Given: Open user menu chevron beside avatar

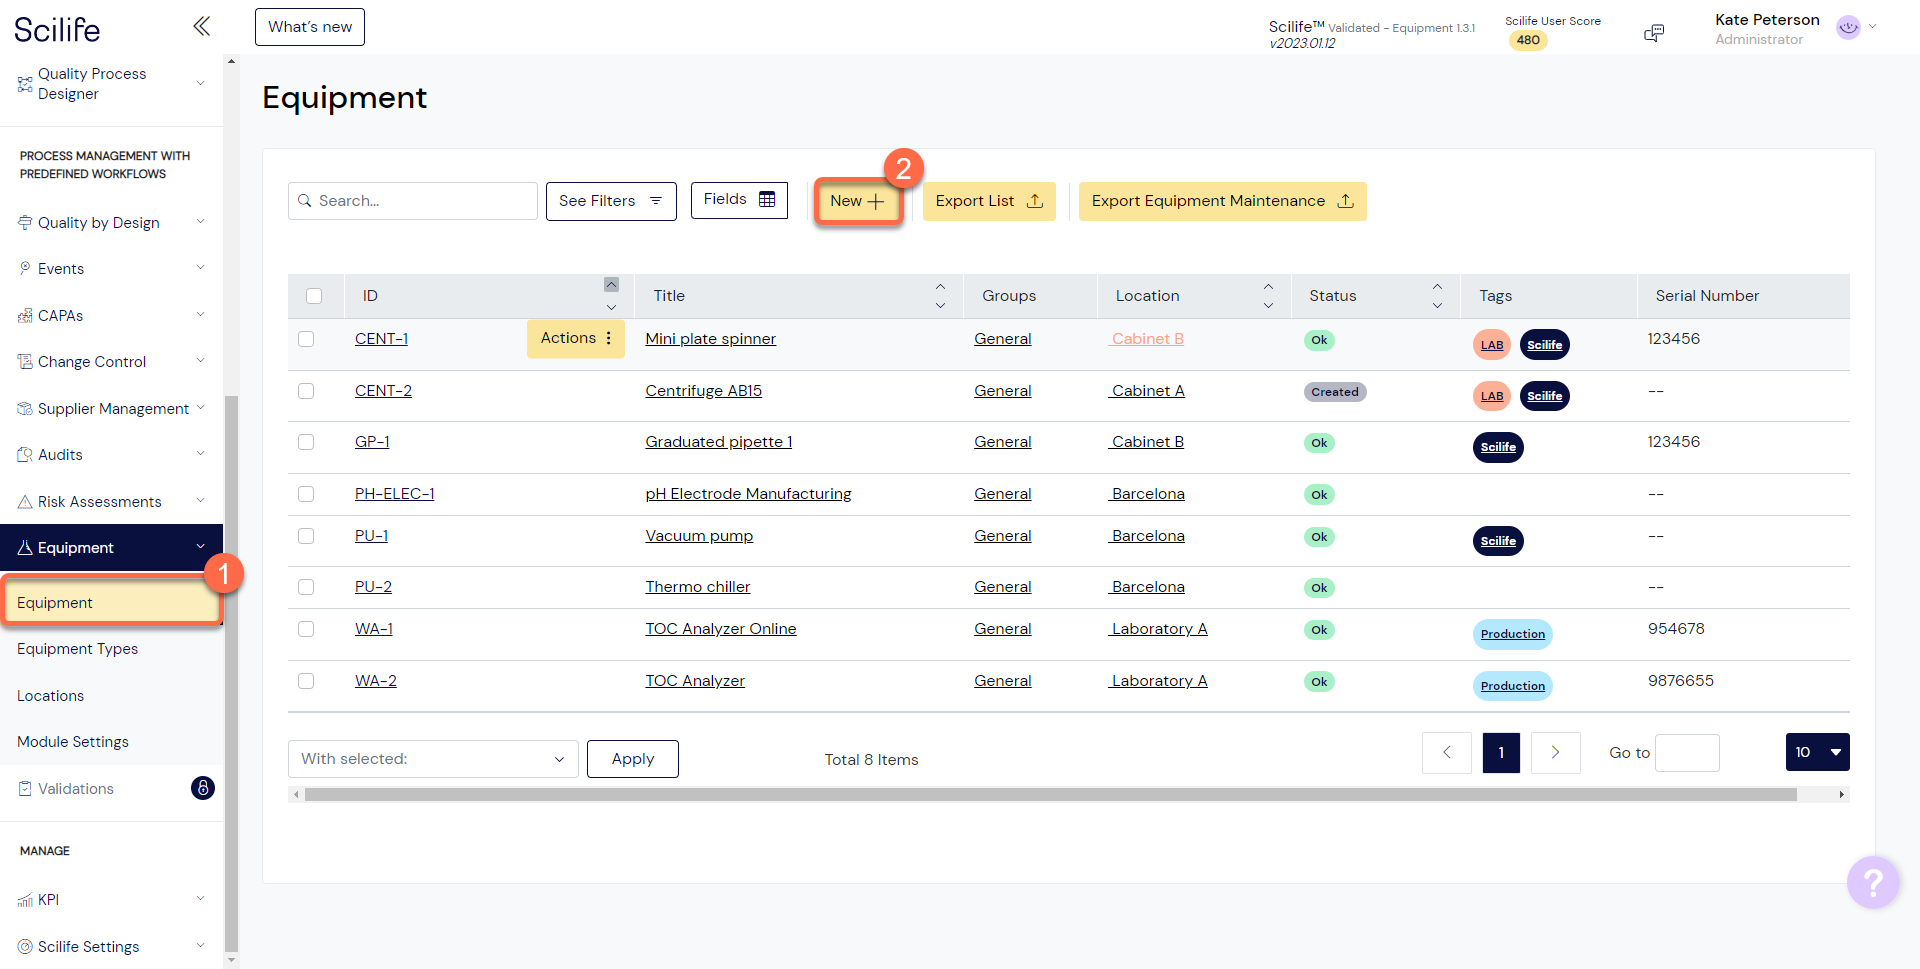Looking at the screenshot, I should [x=1872, y=27].
